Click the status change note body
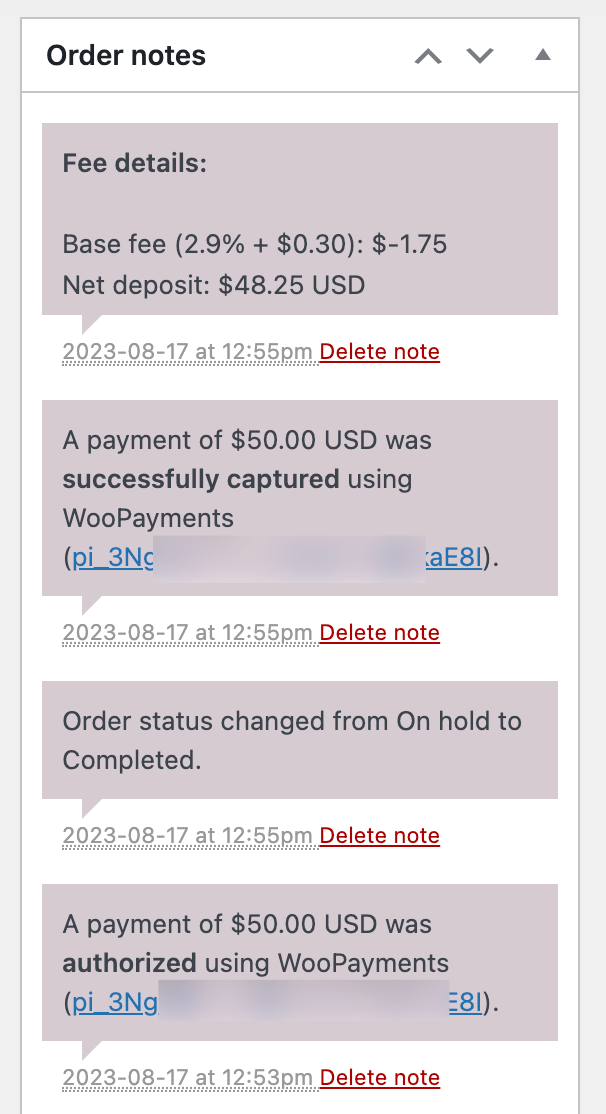606x1114 pixels. (x=300, y=740)
